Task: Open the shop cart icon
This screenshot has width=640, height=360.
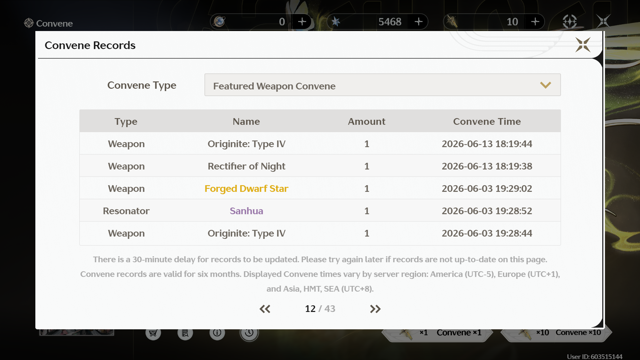Action: 153,333
